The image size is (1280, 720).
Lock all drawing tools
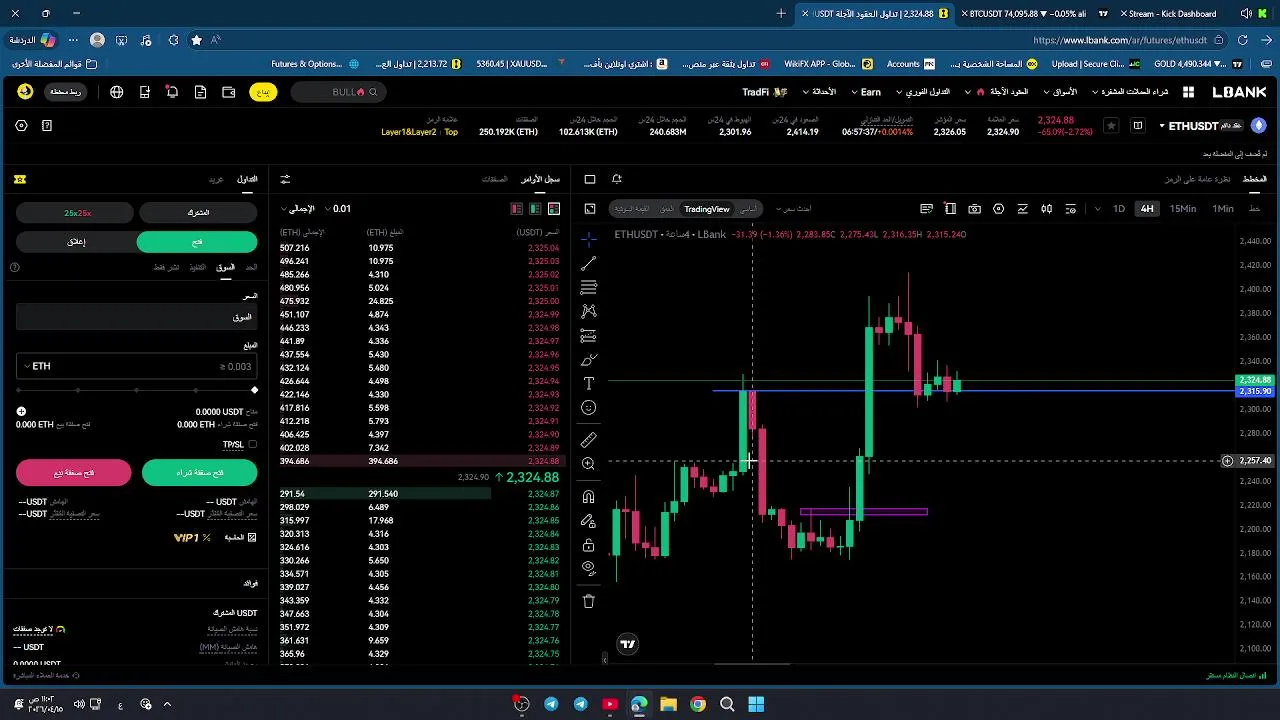(589, 545)
